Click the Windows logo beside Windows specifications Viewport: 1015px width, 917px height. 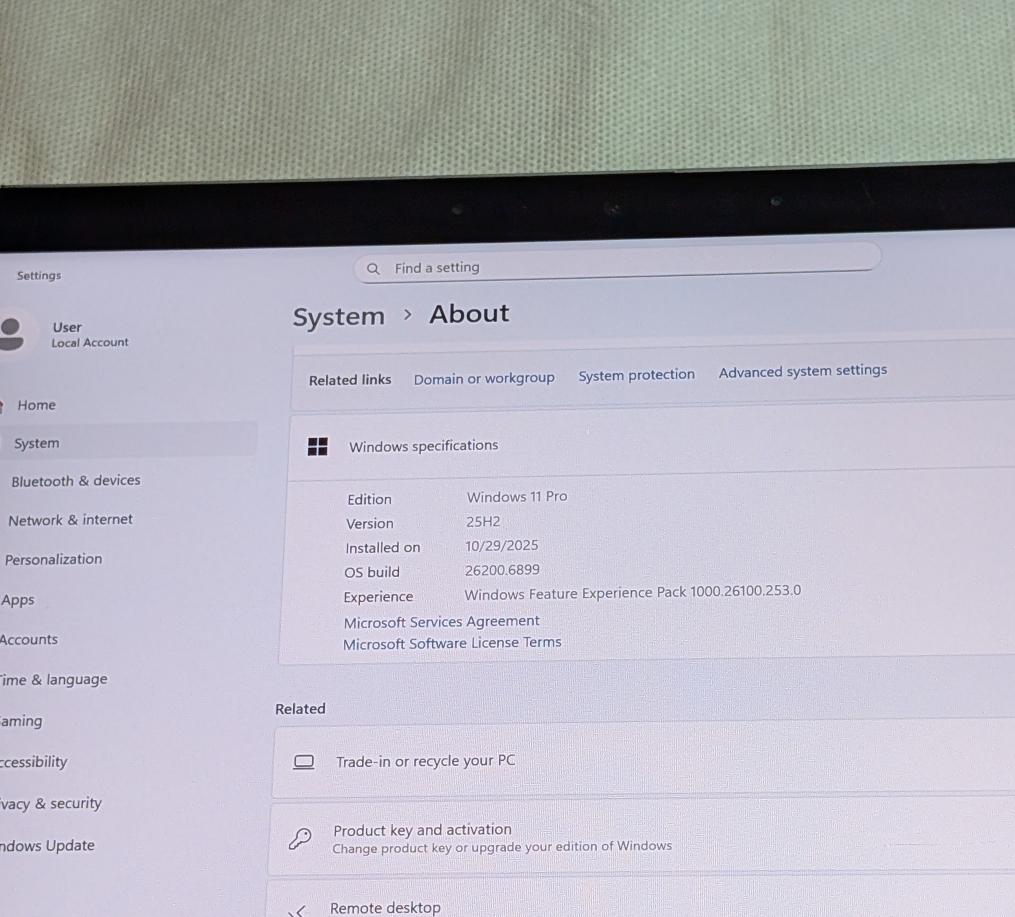(x=318, y=447)
